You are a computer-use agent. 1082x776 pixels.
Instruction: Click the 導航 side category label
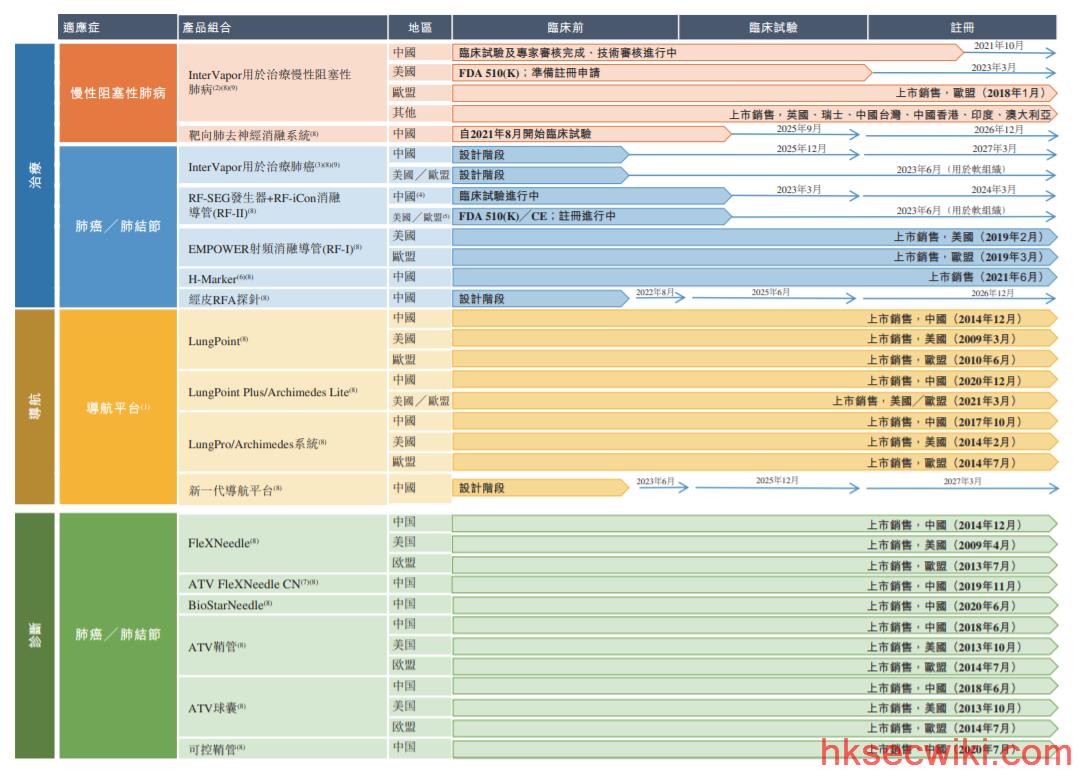[35, 406]
